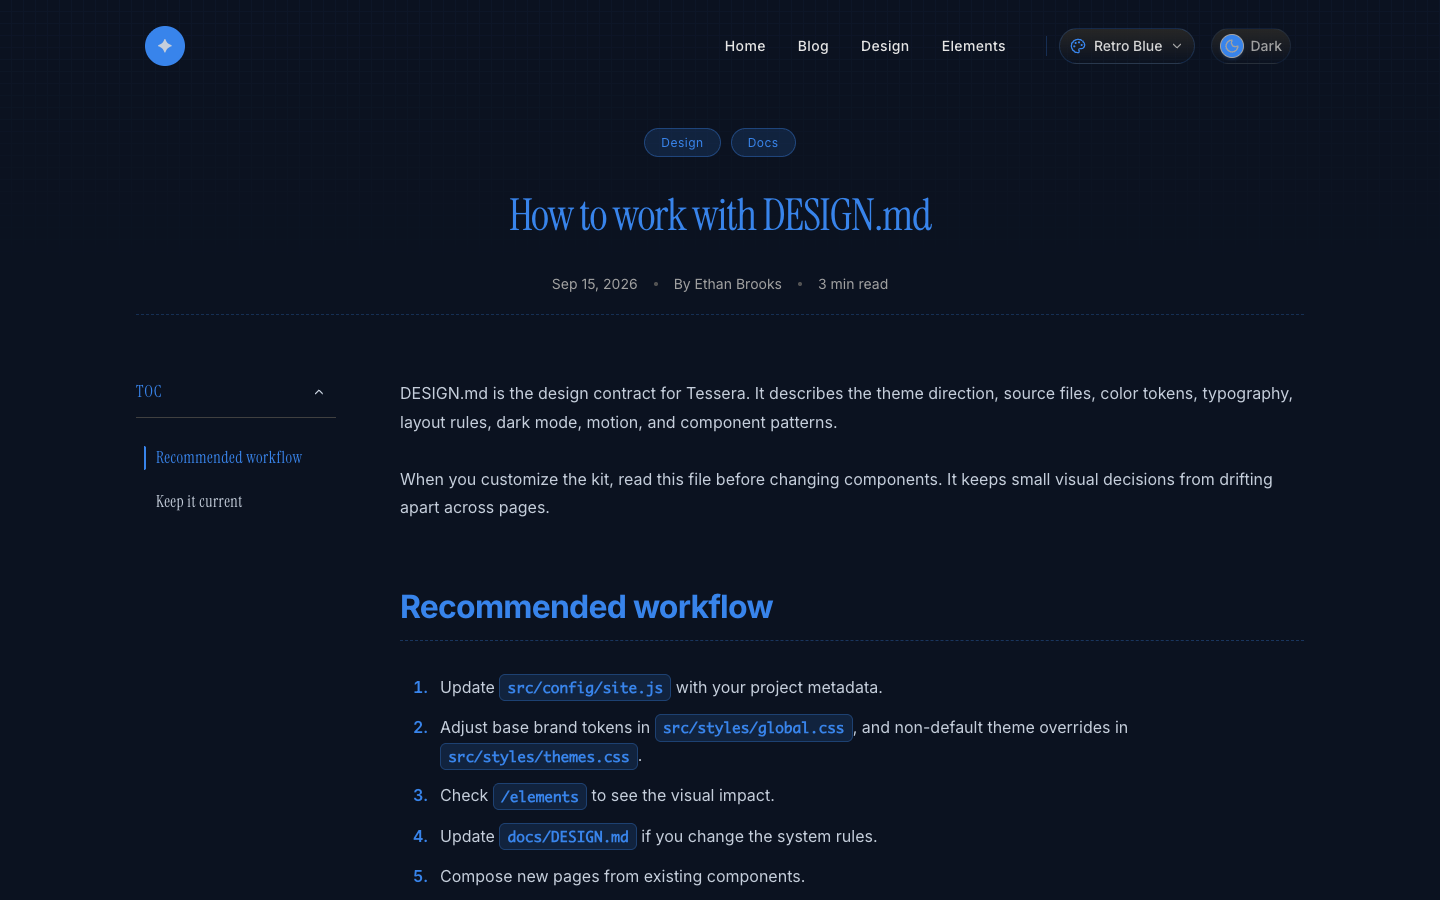Click list item Compose new pages from existing components
Image resolution: width=1440 pixels, height=900 pixels.
[x=622, y=877]
